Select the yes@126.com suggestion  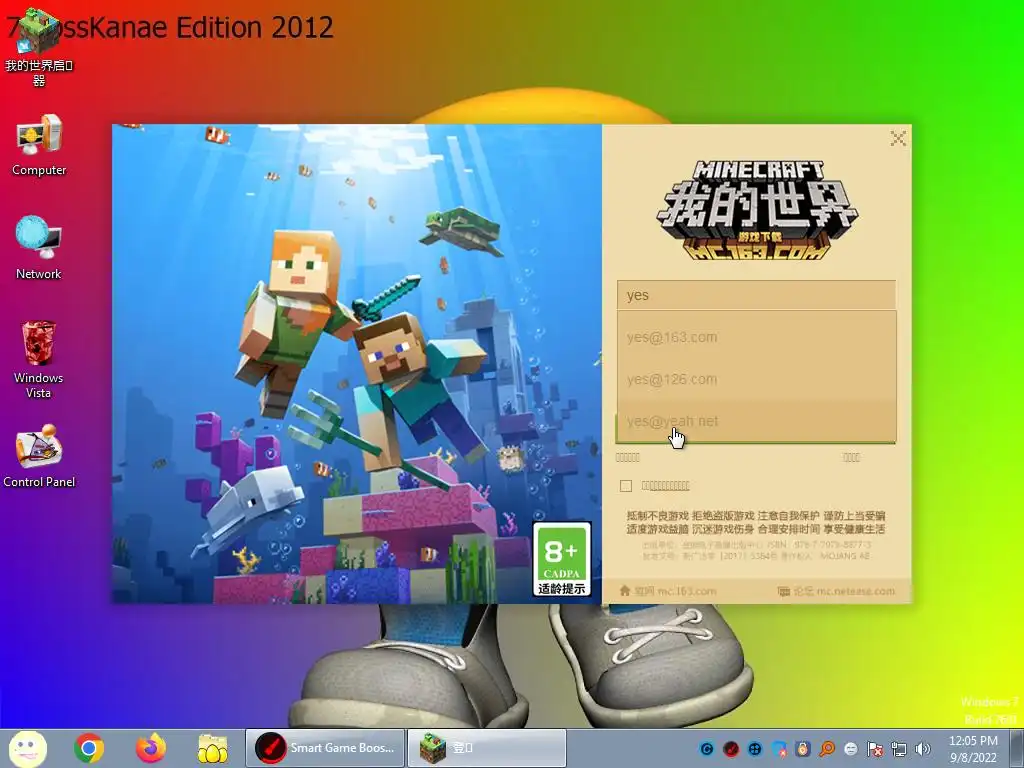pos(756,379)
